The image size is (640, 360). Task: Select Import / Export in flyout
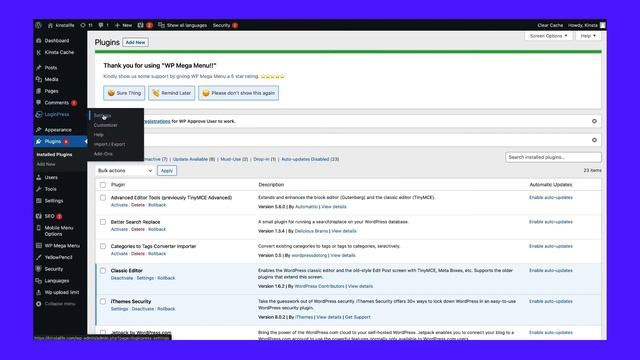tap(109, 144)
